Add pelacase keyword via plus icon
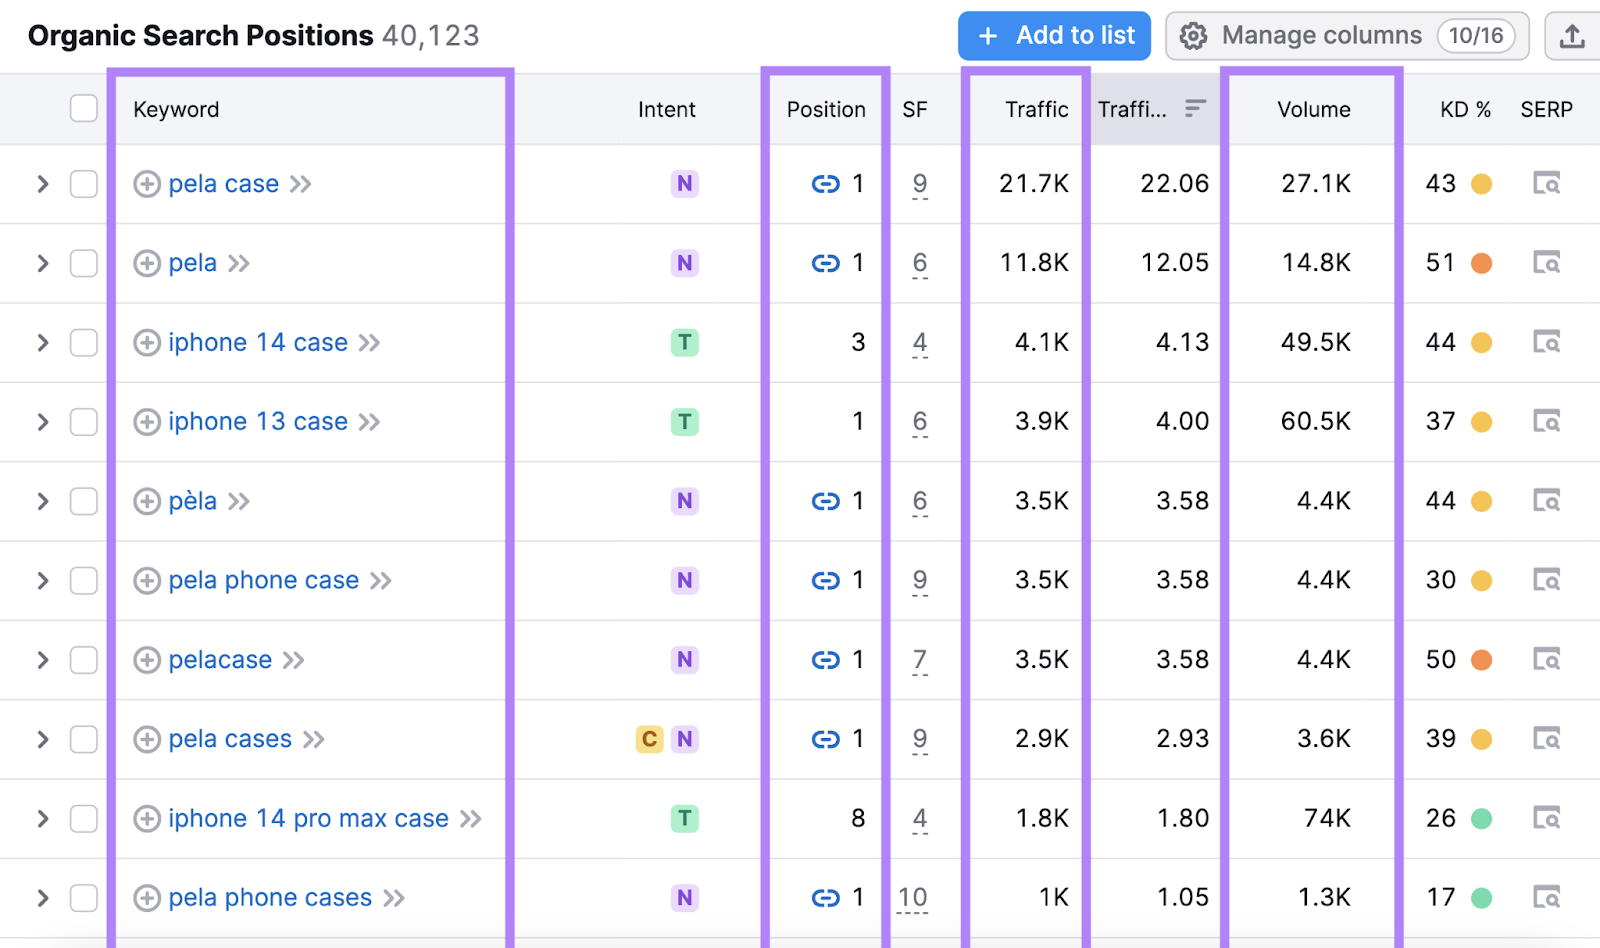 [147, 660]
